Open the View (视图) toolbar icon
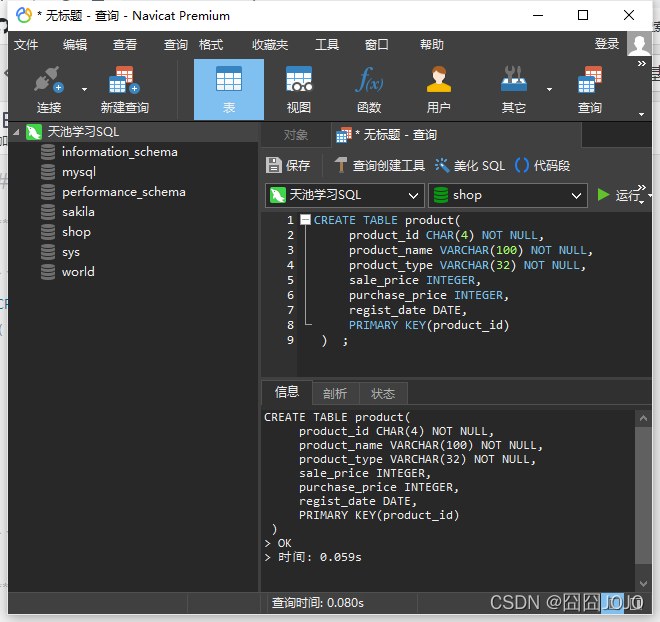The width and height of the screenshot is (660, 622). click(299, 89)
